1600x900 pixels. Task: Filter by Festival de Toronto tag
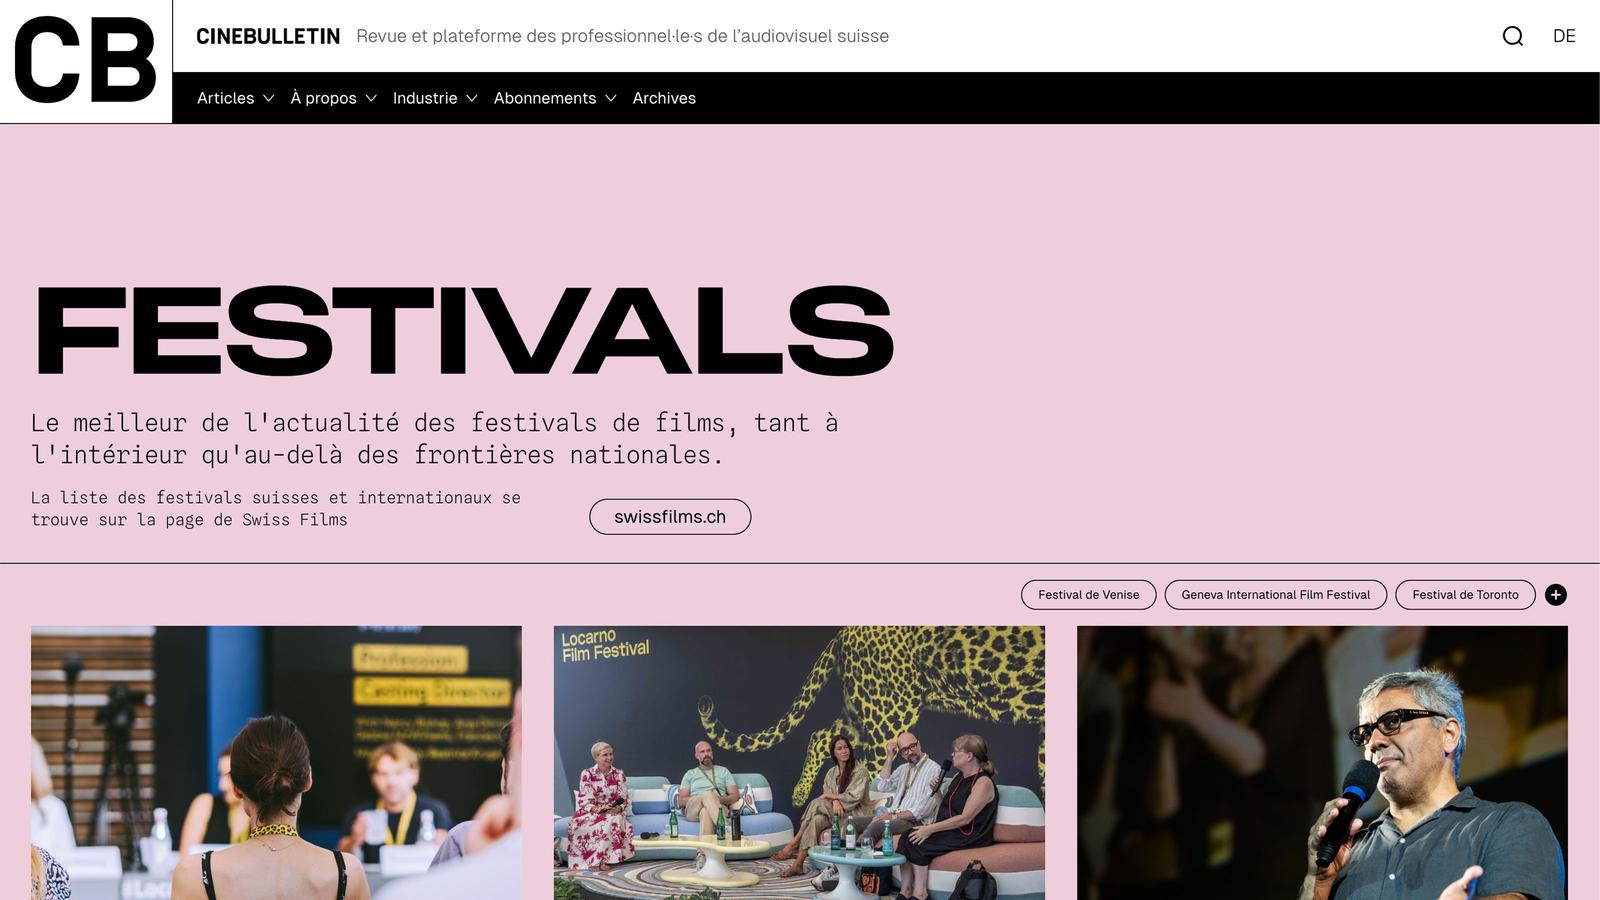[x=1465, y=595]
